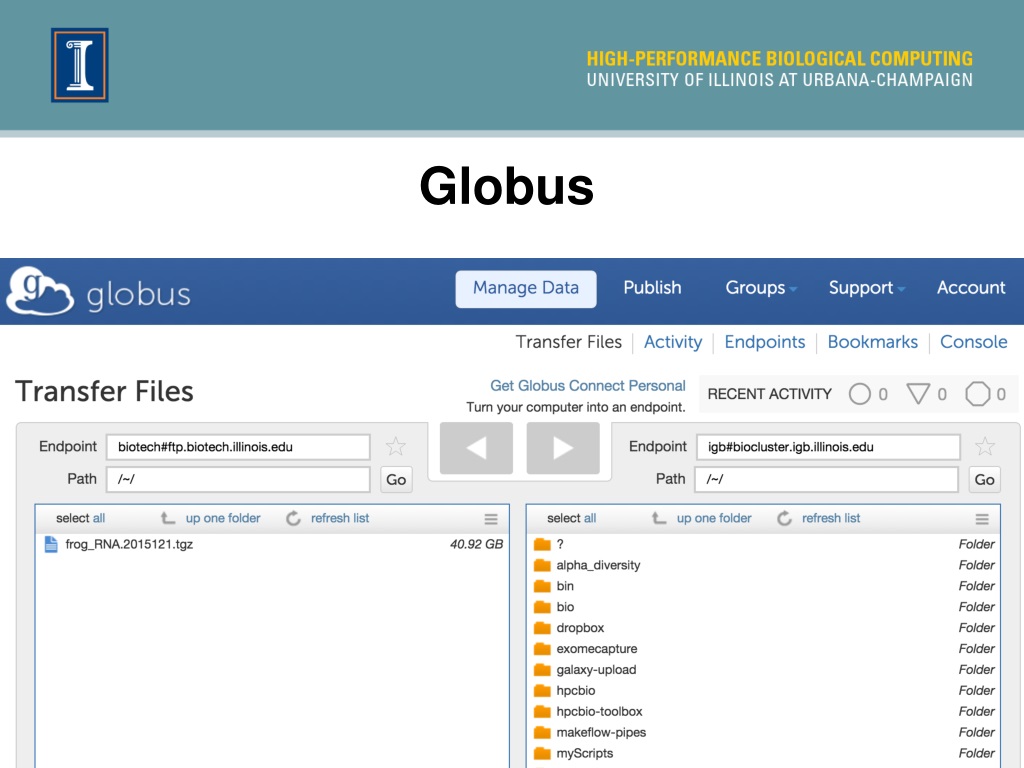The width and height of the screenshot is (1024, 768).
Task: Click select all in the left pane
Action: coord(80,519)
